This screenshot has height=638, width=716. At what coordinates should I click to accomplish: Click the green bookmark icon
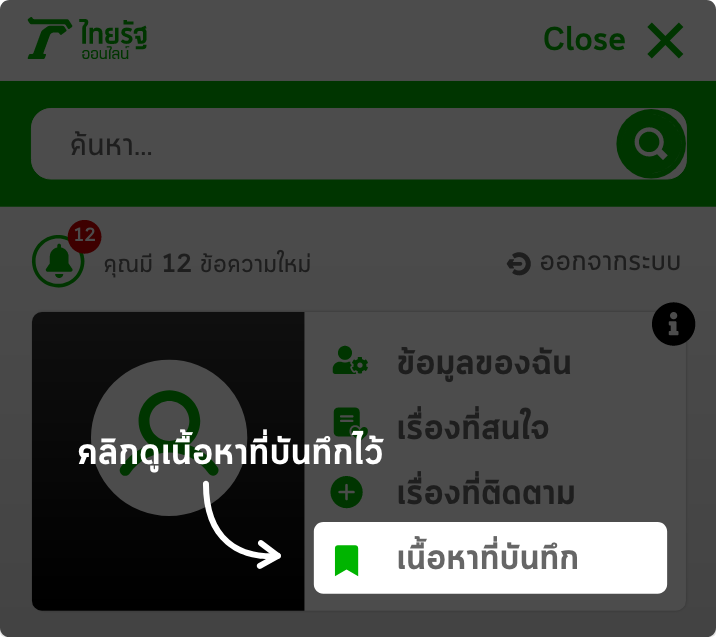347,560
